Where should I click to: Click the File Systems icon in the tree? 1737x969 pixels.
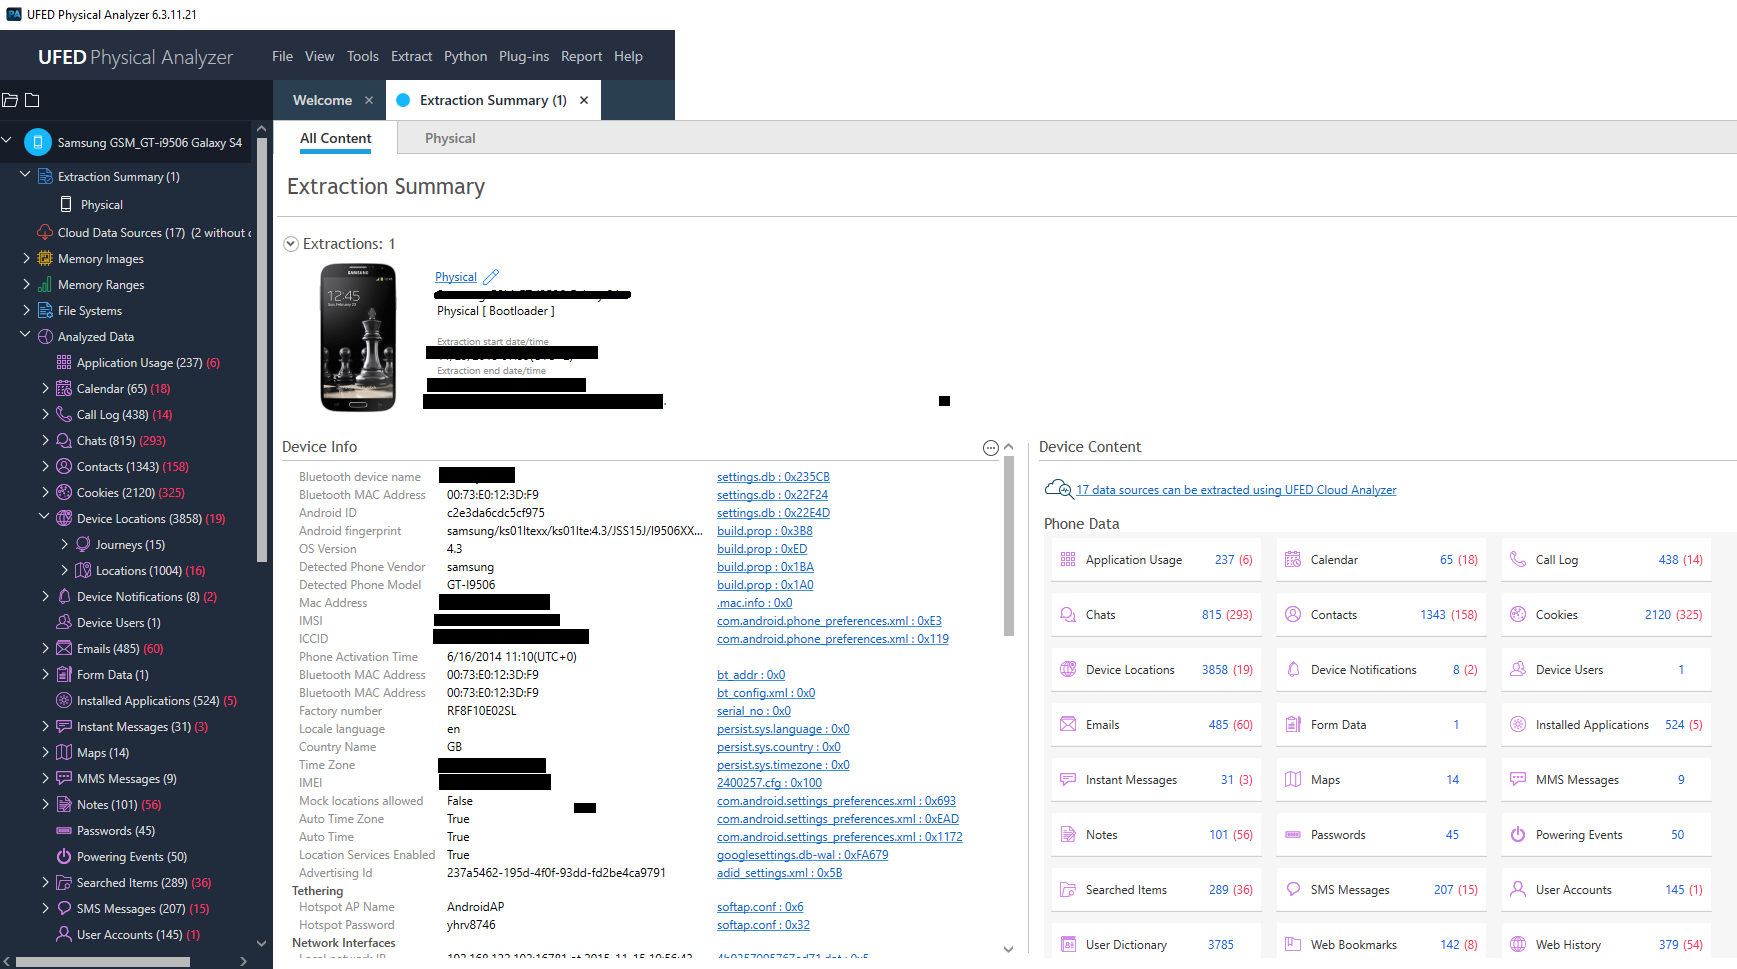point(45,310)
